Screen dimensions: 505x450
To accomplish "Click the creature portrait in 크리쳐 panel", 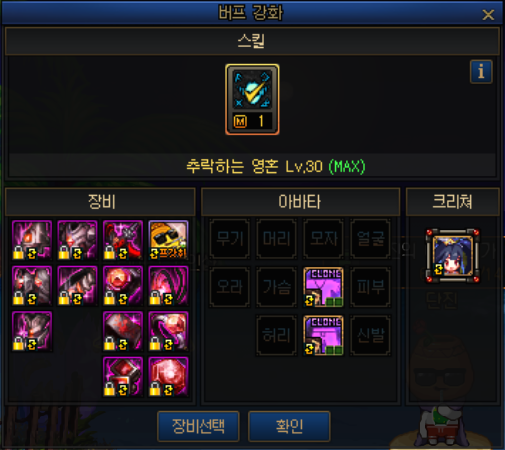I will pyautogui.click(x=453, y=256).
